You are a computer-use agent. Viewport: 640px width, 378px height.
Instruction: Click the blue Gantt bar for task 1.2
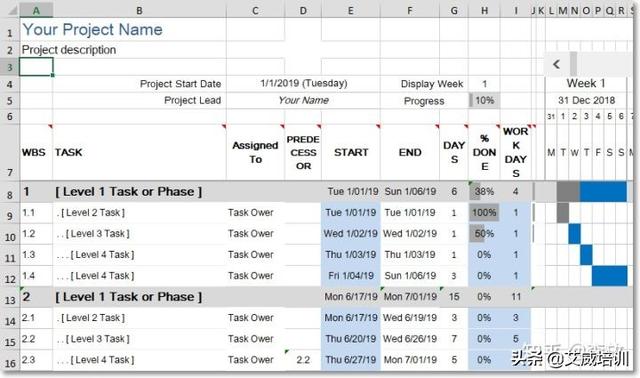574,234
